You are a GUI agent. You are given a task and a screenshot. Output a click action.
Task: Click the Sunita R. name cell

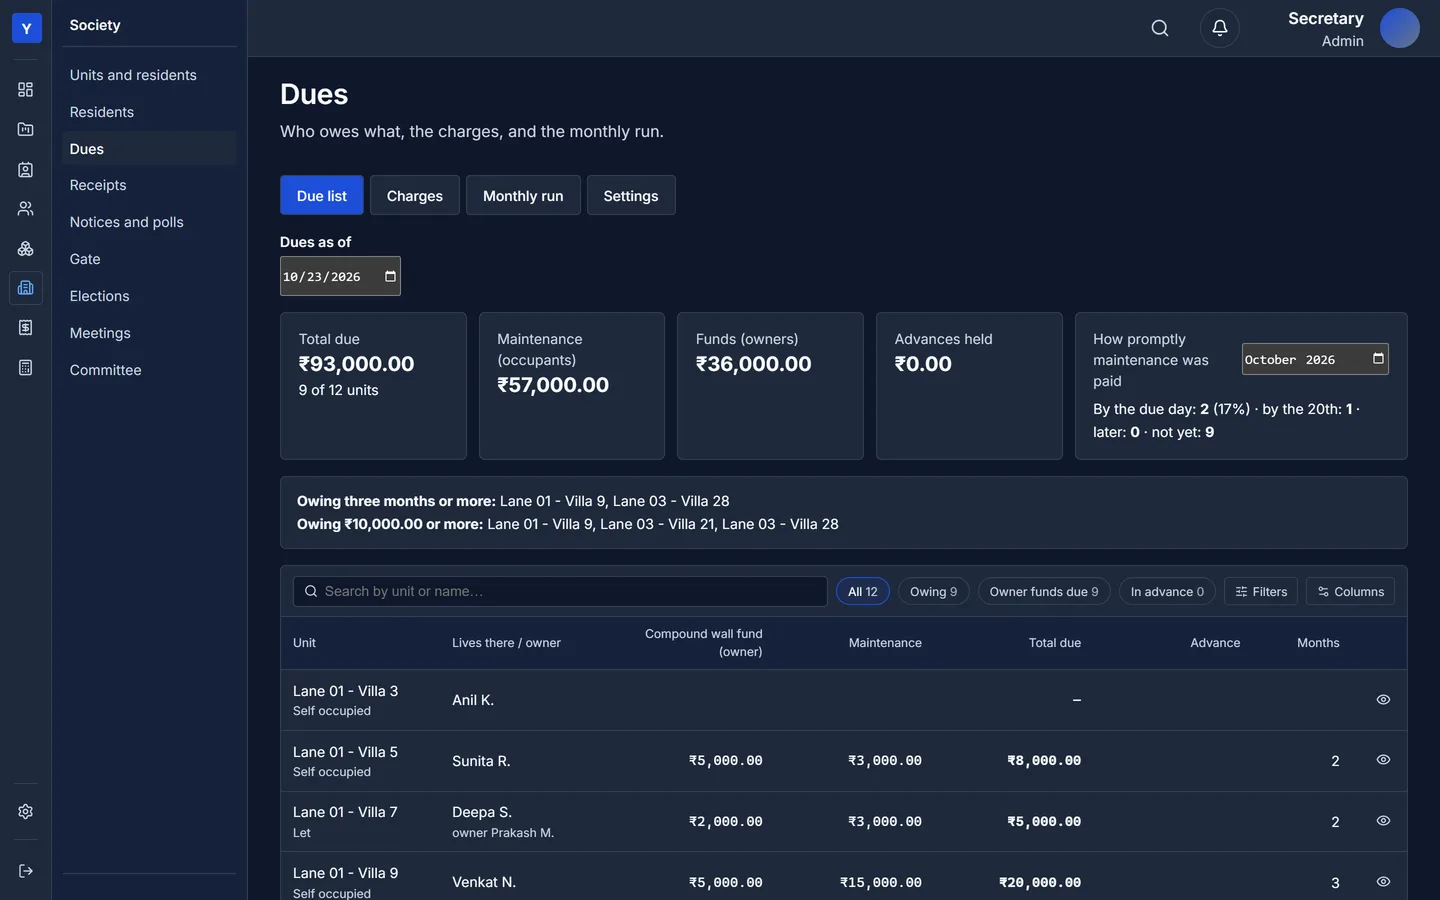click(481, 761)
